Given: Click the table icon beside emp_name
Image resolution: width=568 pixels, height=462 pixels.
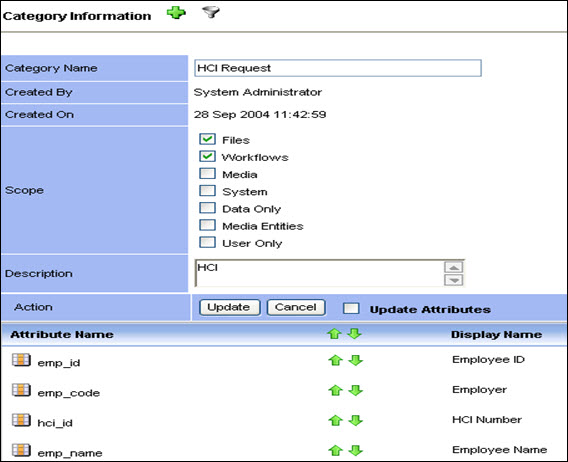Looking at the screenshot, I should point(21,450).
